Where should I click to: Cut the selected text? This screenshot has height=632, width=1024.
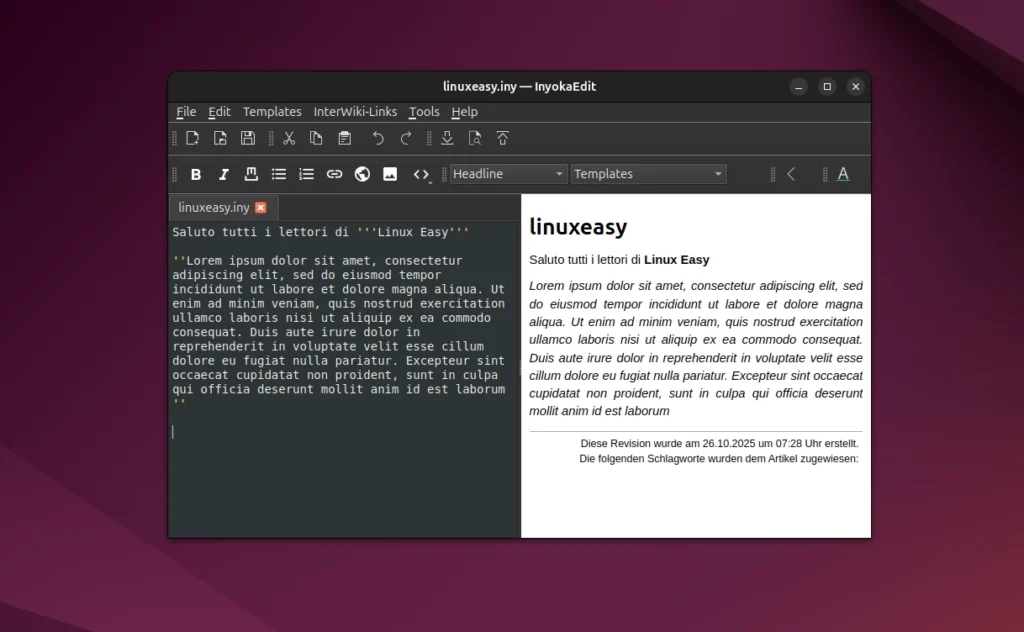[x=288, y=137]
